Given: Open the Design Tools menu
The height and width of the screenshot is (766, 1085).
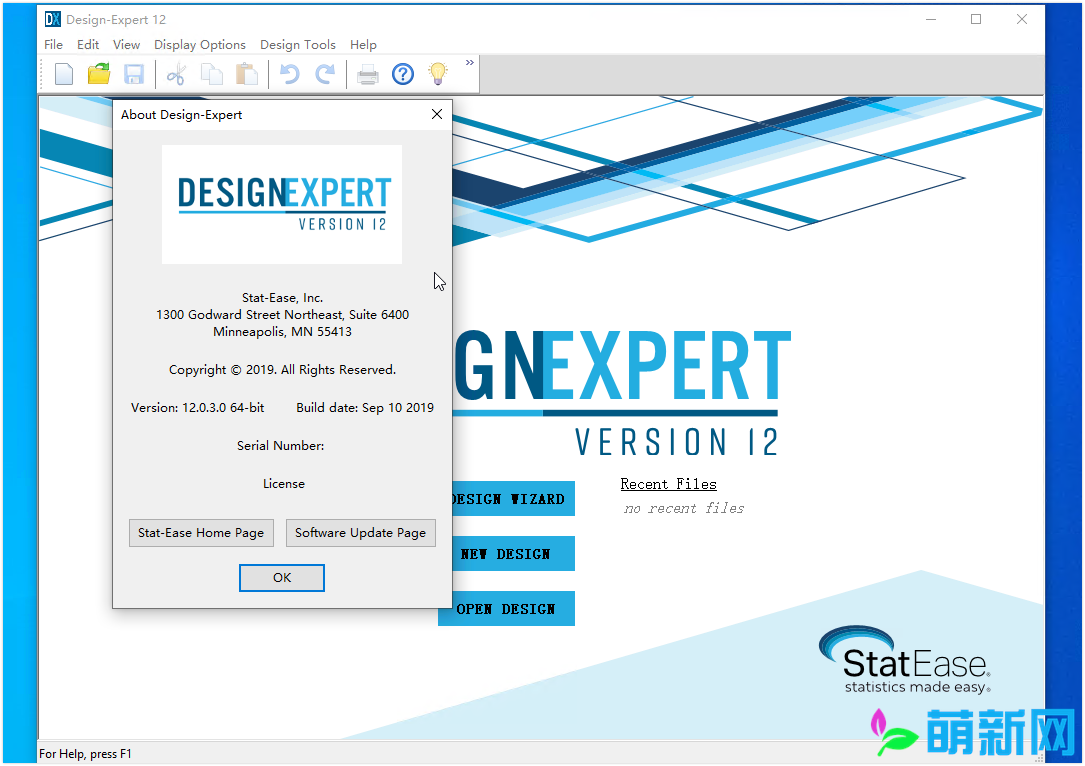Looking at the screenshot, I should 298,44.
